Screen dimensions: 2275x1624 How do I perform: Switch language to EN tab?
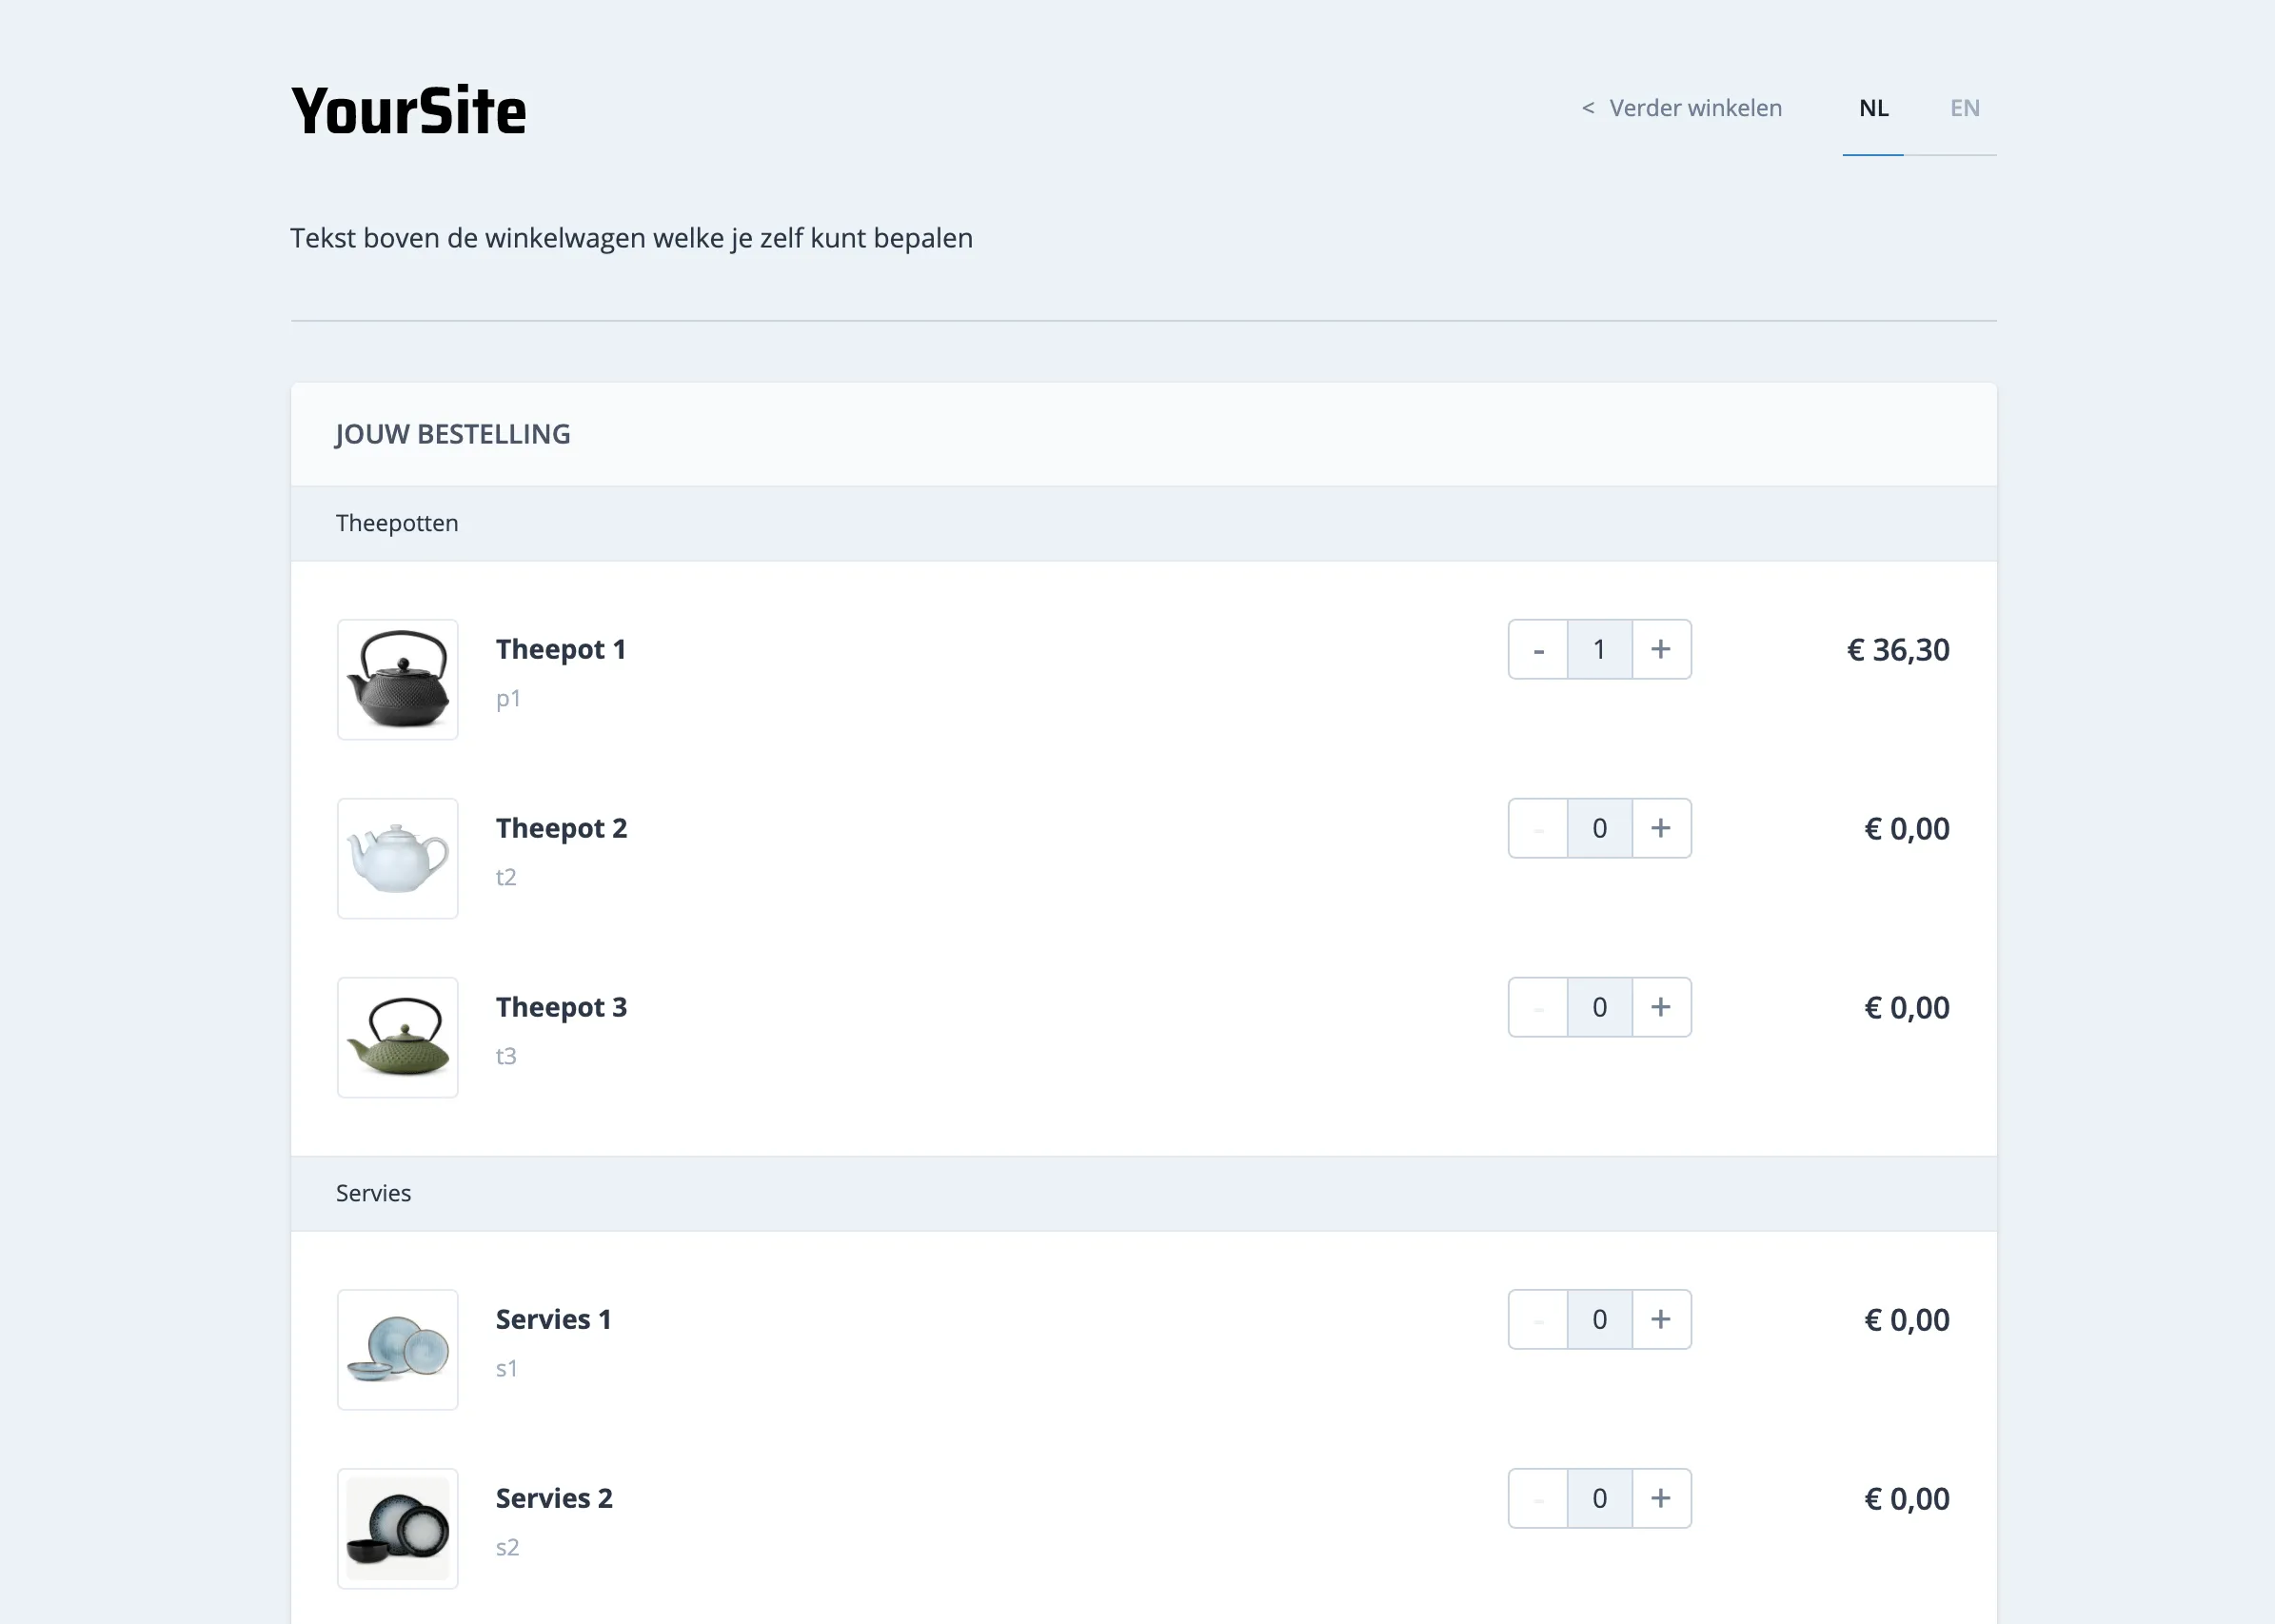point(1964,108)
